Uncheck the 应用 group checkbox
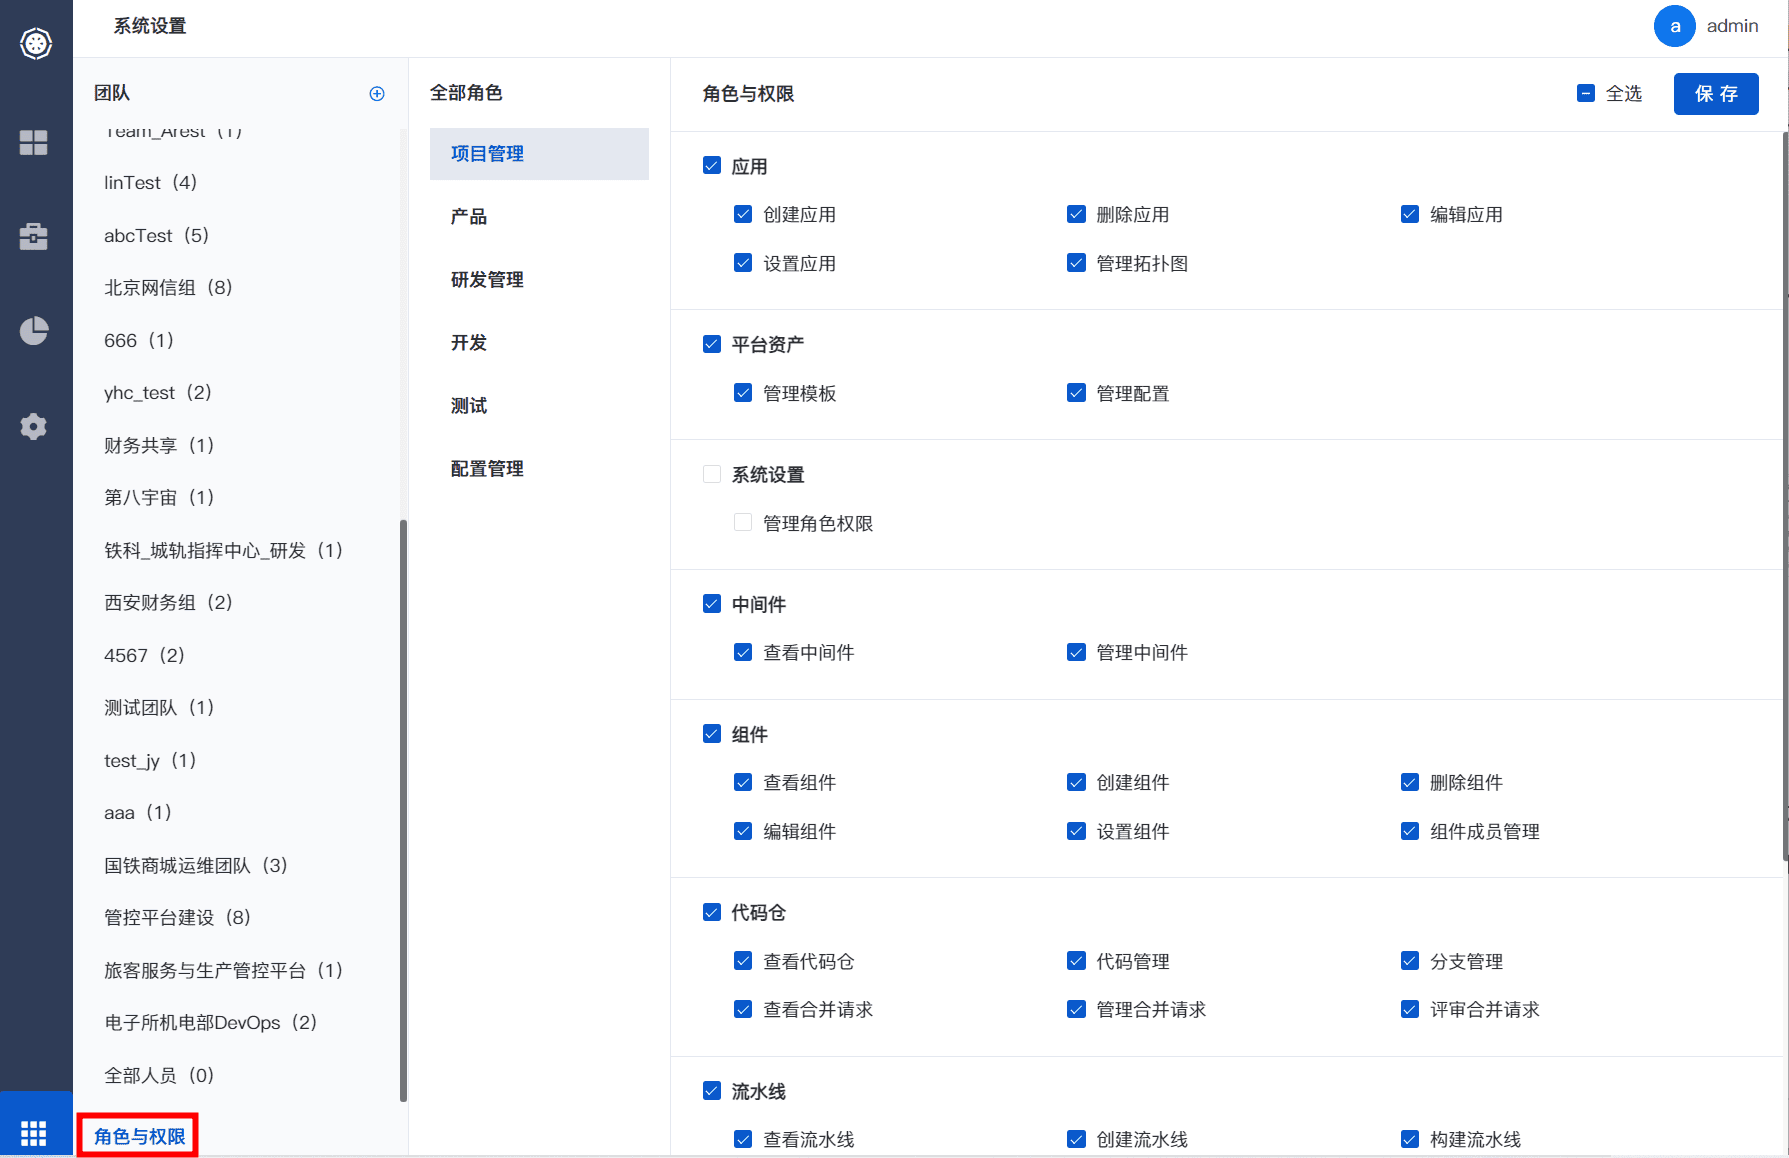Image resolution: width=1789 pixels, height=1158 pixels. (712, 165)
